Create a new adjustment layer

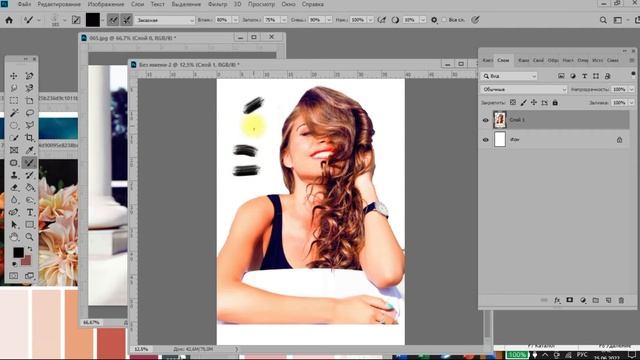583,300
